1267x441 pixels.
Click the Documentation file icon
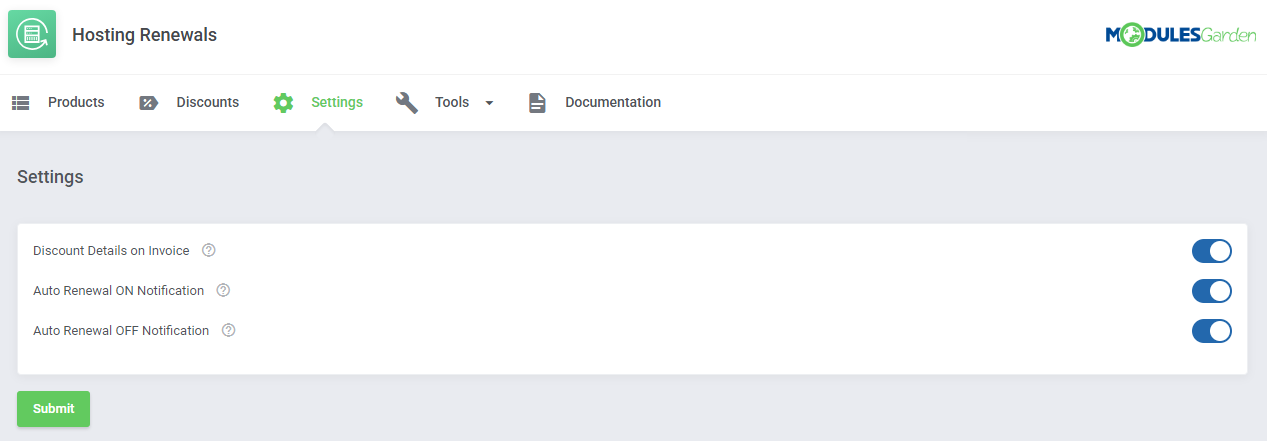pyautogui.click(x=537, y=102)
